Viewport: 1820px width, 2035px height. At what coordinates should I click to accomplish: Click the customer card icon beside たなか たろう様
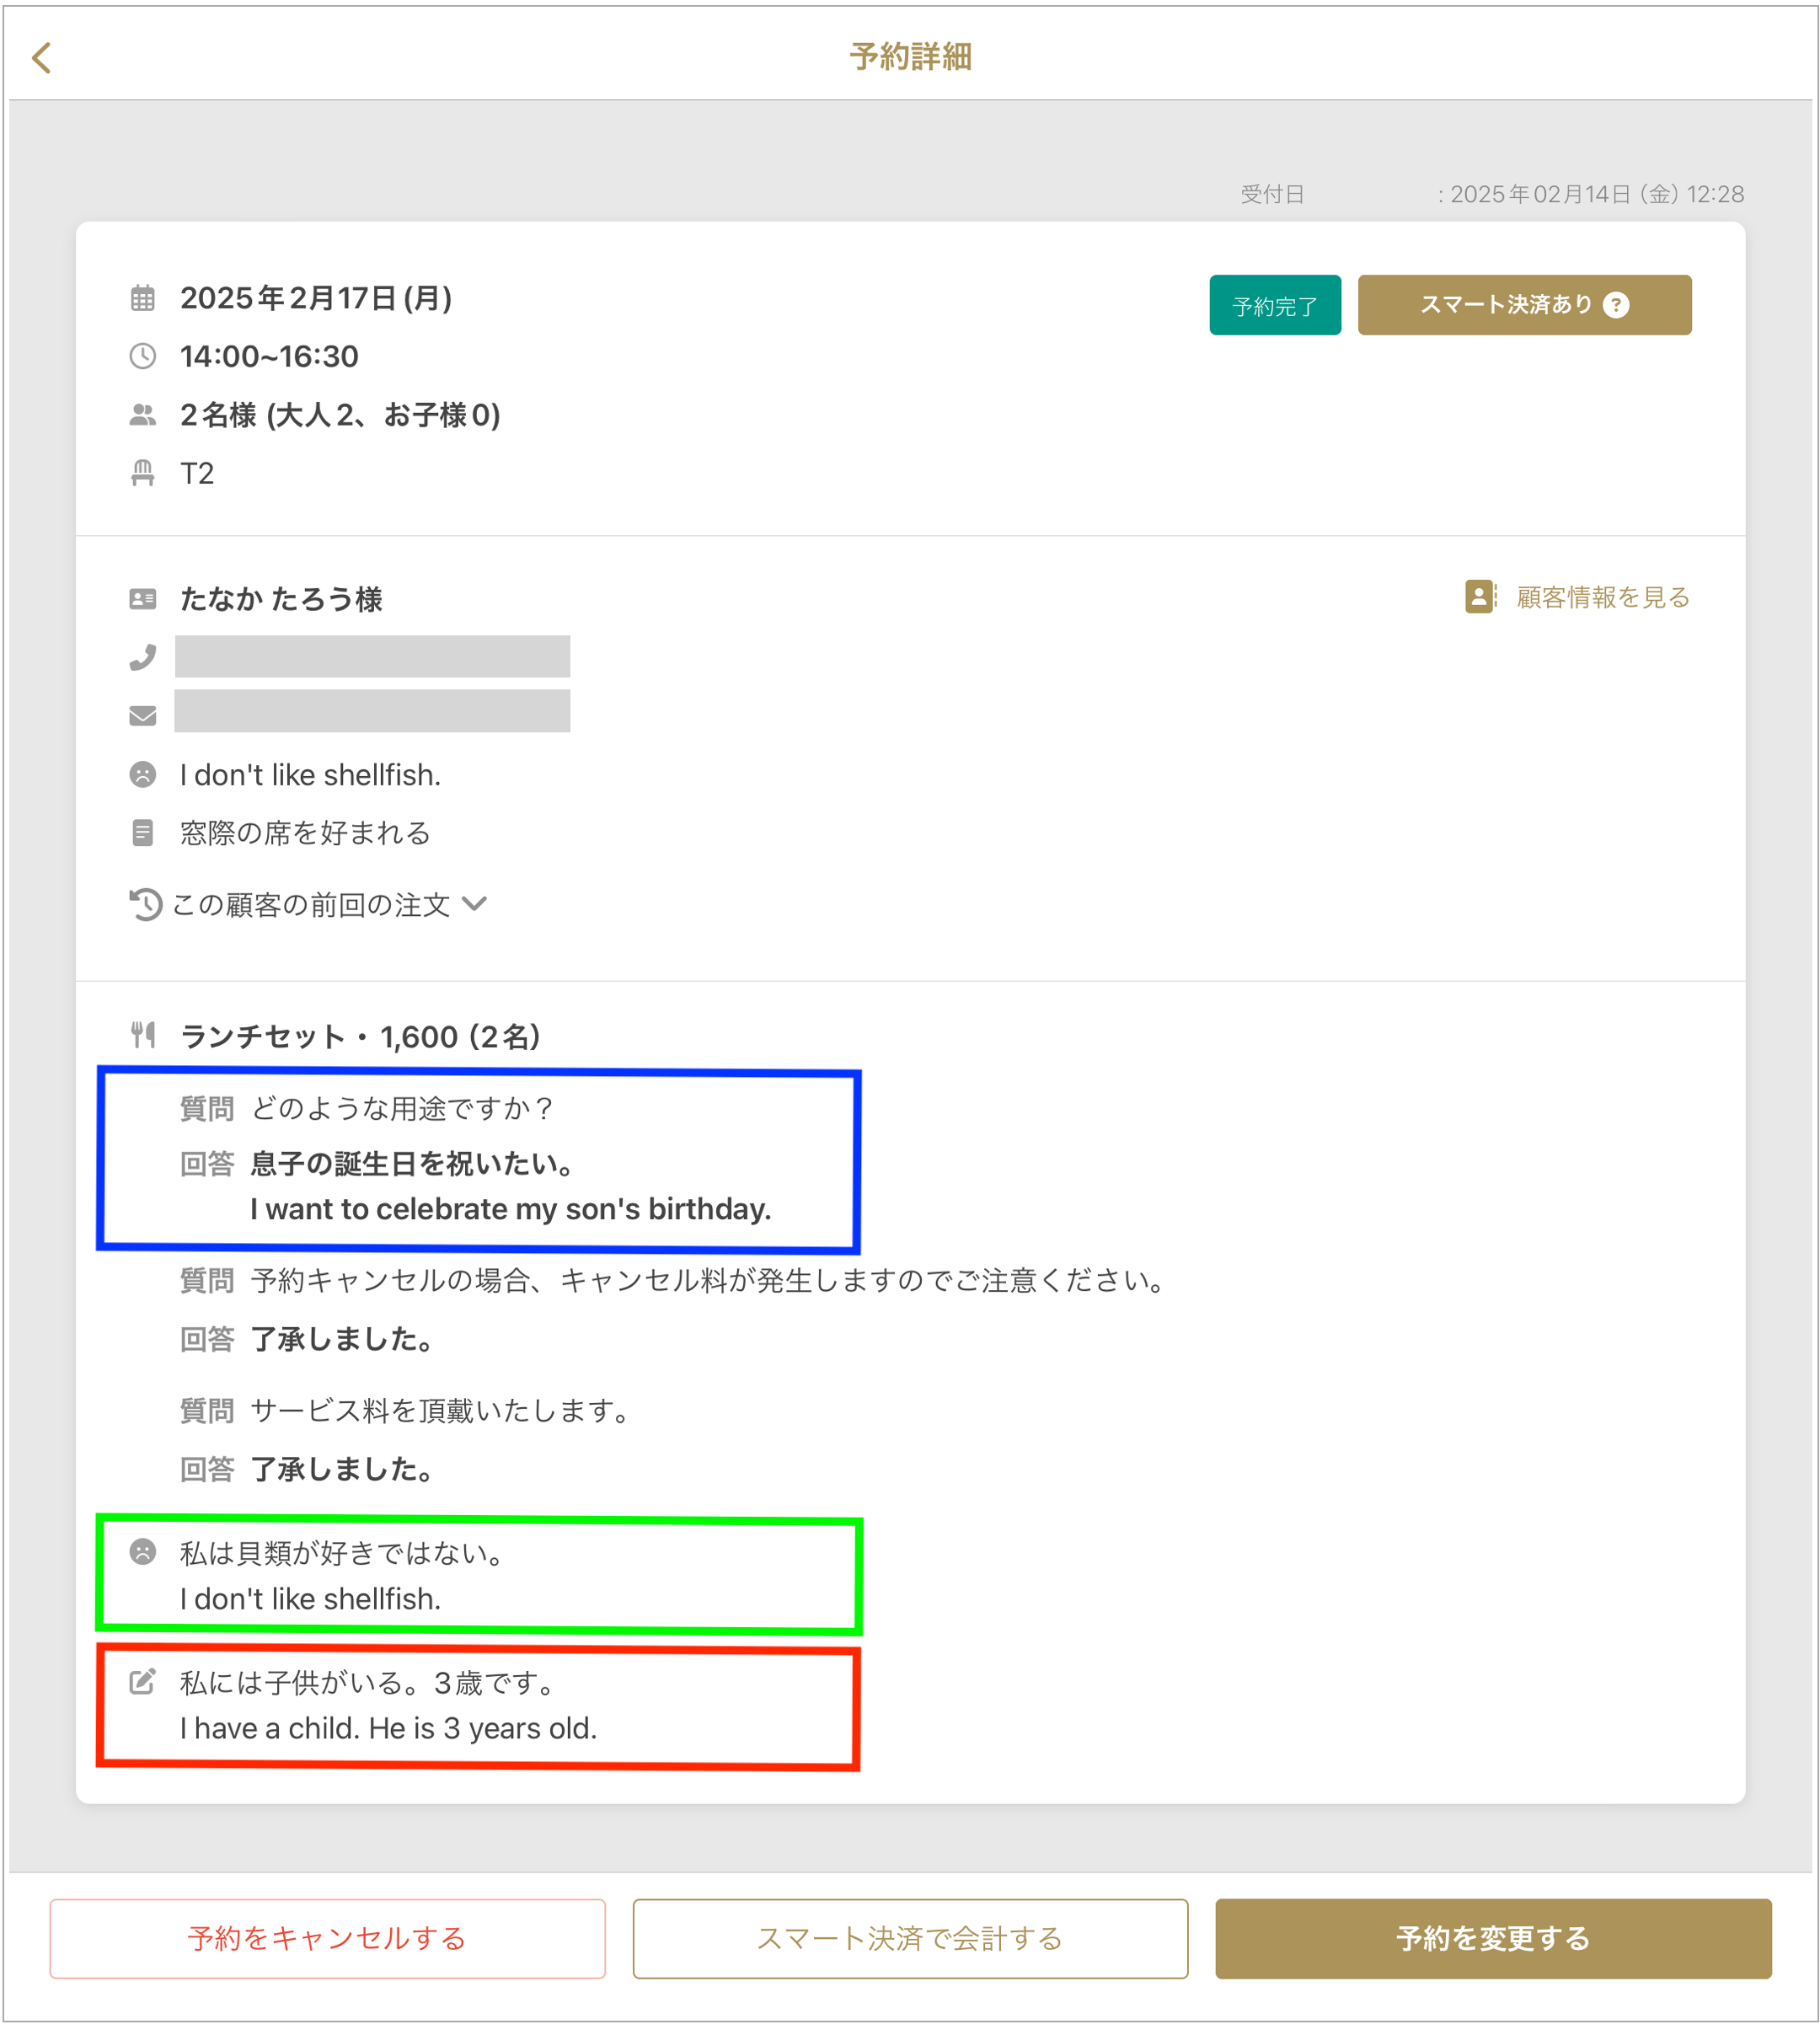(x=143, y=599)
